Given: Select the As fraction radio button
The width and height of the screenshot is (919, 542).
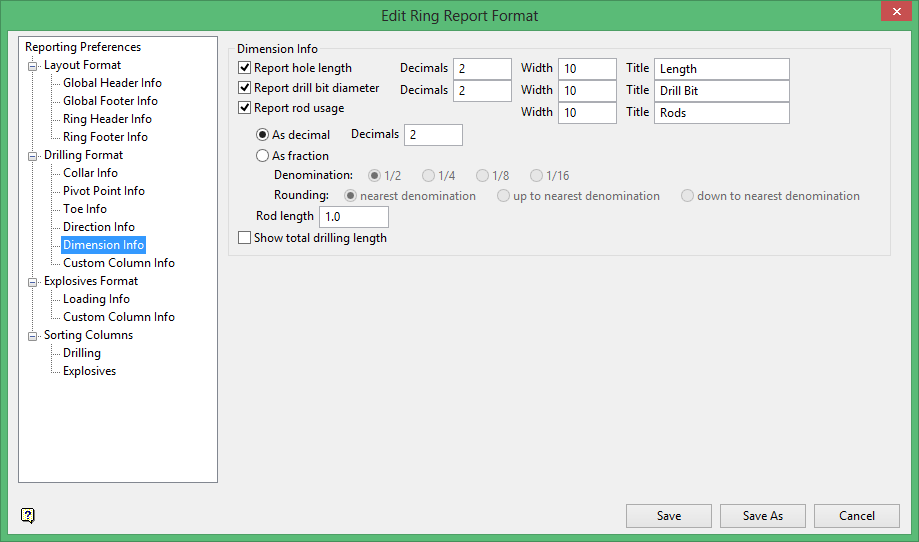Looking at the screenshot, I should [263, 156].
